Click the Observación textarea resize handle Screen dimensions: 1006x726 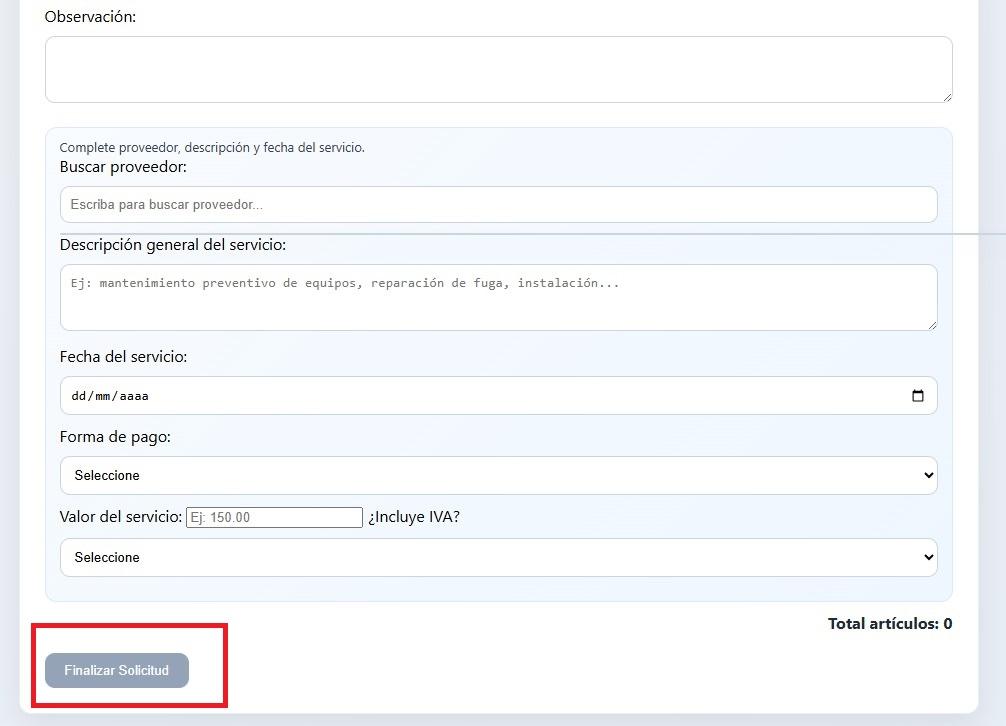[x=948, y=97]
